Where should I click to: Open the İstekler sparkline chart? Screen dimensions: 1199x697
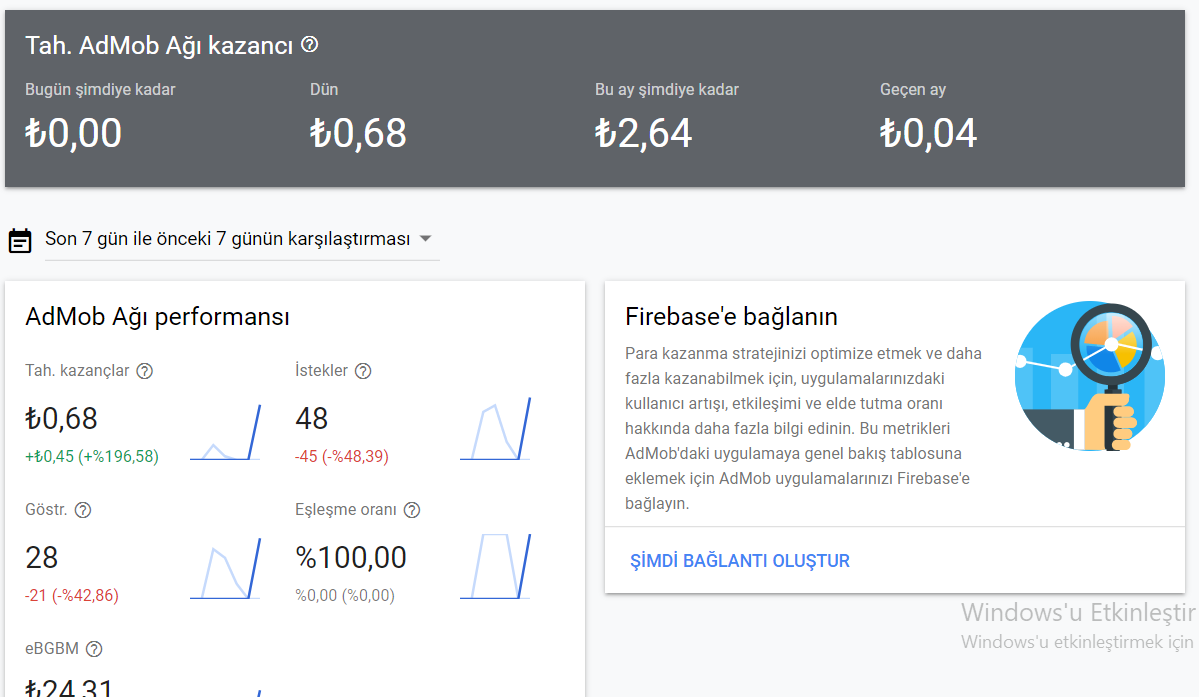coord(496,429)
